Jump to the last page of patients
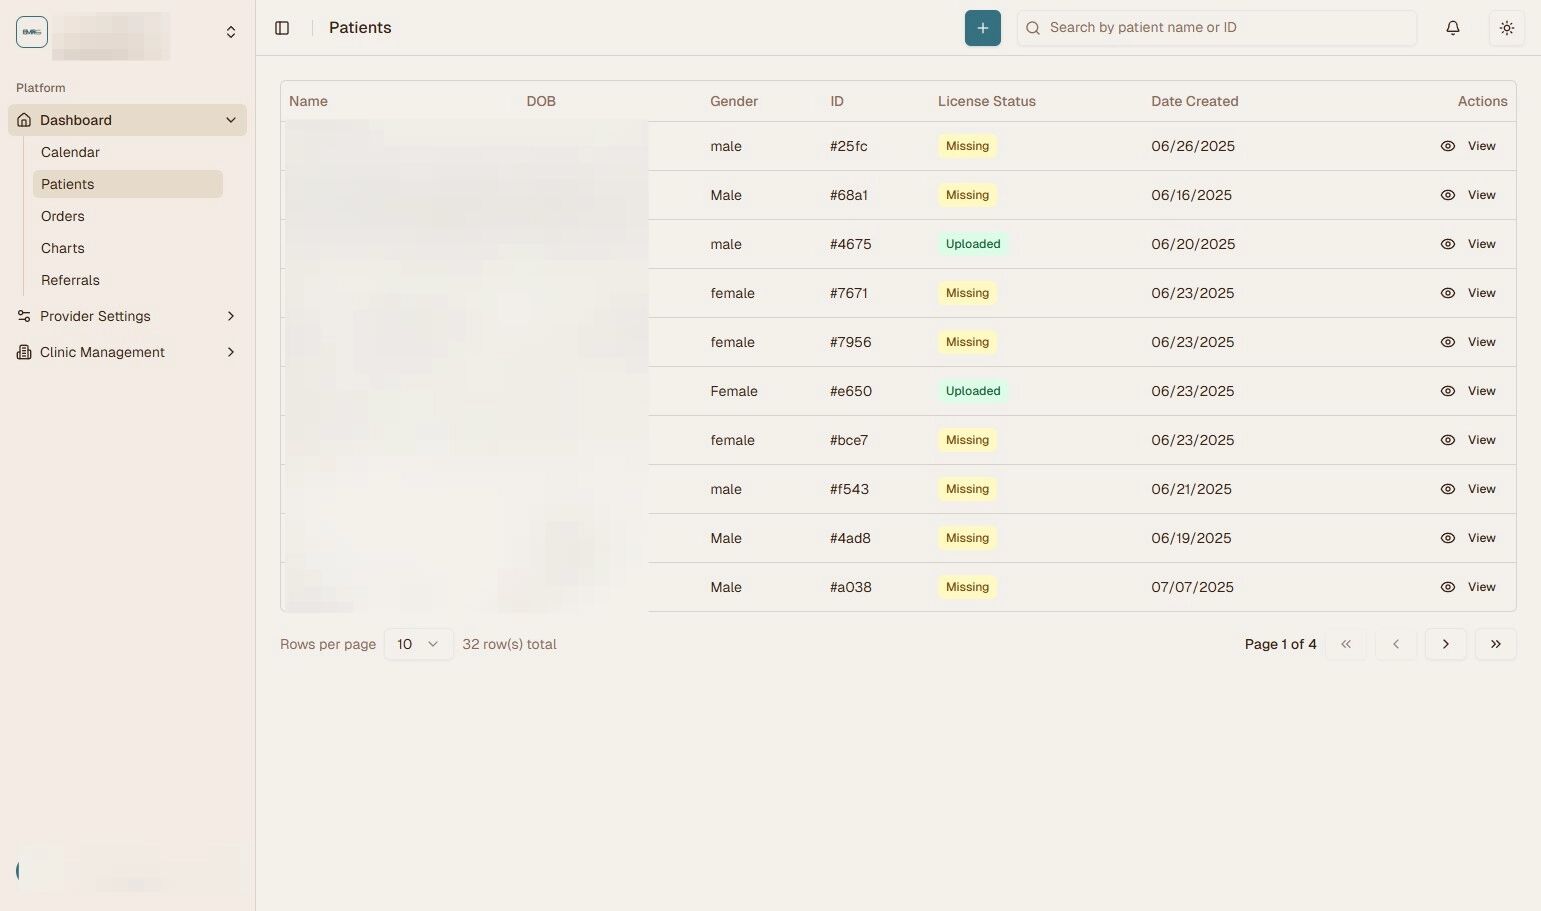Viewport: 1541px width, 911px height. 1495,644
